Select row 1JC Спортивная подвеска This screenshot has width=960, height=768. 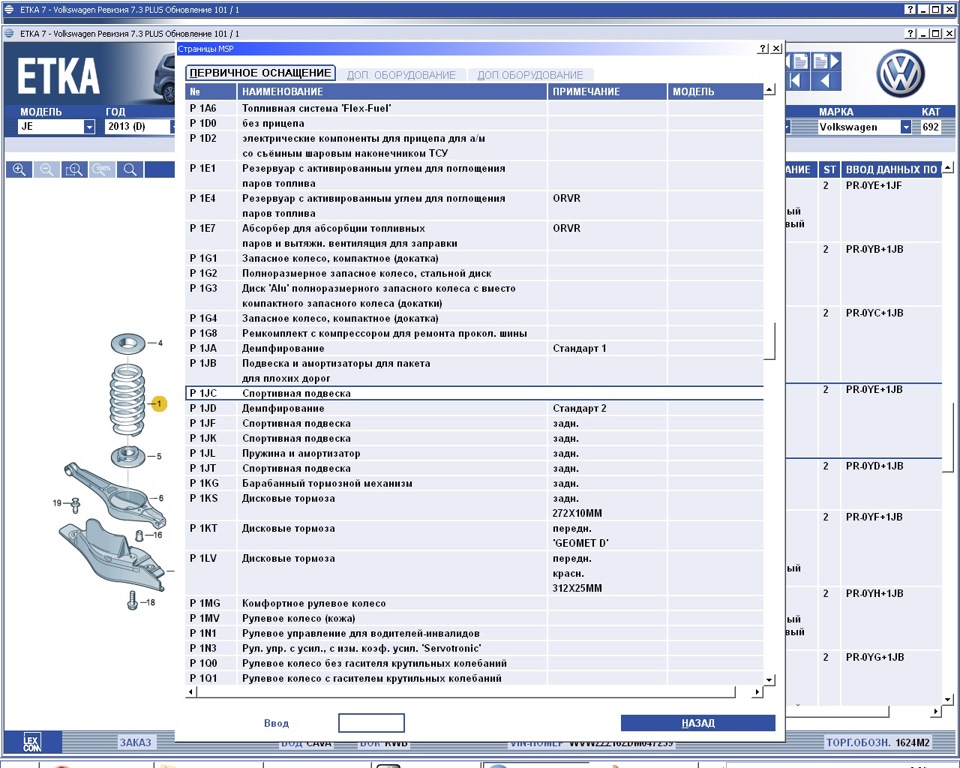tap(474, 393)
